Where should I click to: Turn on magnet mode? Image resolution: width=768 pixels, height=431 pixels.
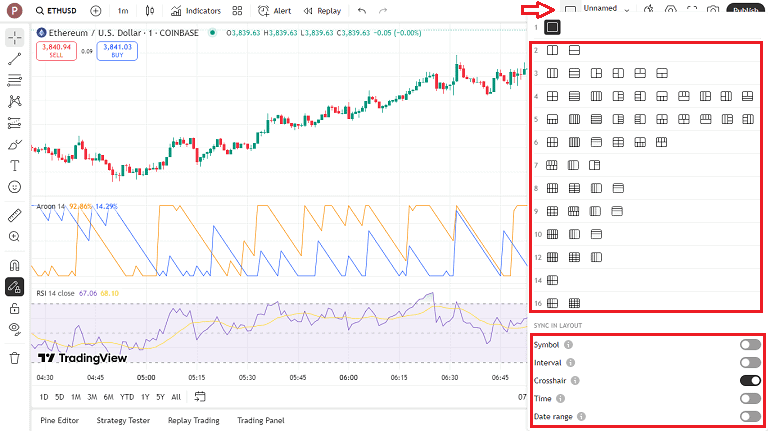click(x=14, y=265)
